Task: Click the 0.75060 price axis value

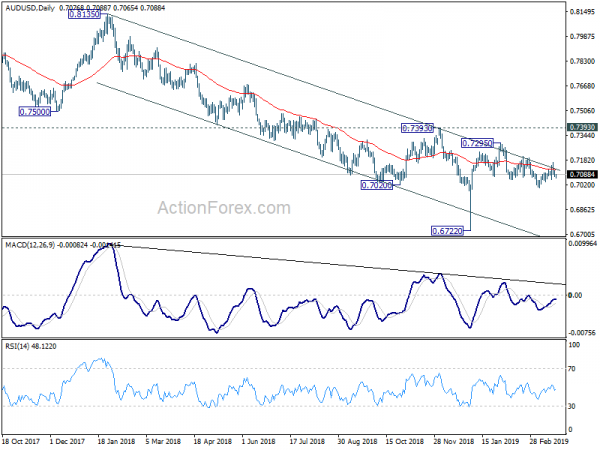Action: pyautogui.click(x=582, y=111)
